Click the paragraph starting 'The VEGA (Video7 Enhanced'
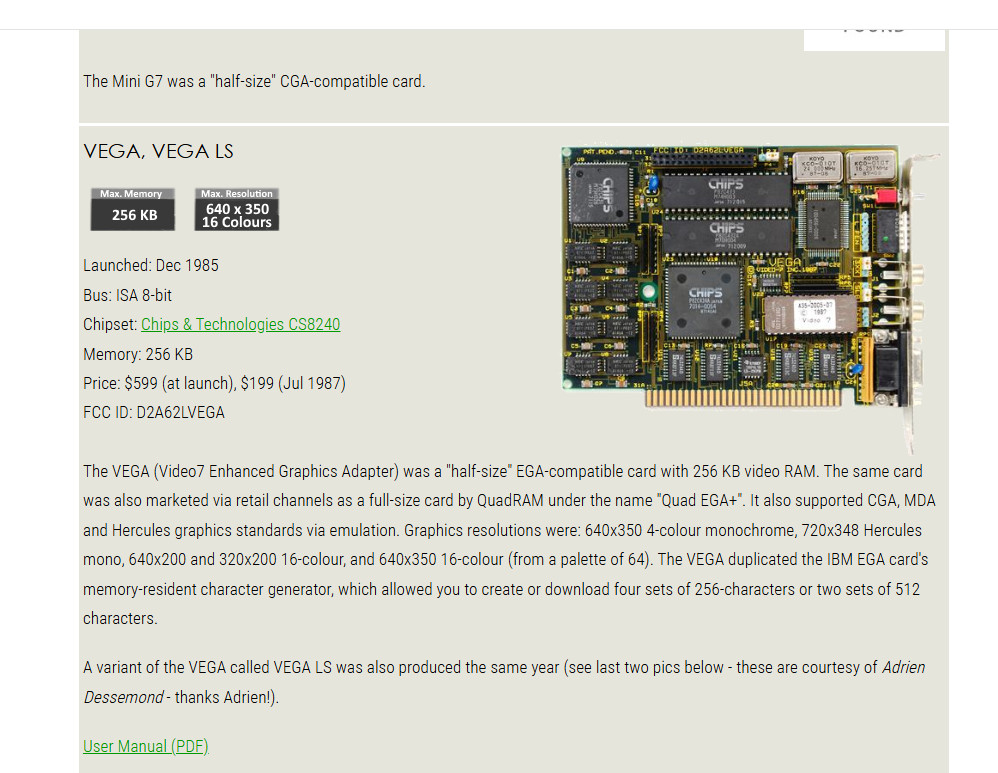998x773 pixels. point(509,545)
